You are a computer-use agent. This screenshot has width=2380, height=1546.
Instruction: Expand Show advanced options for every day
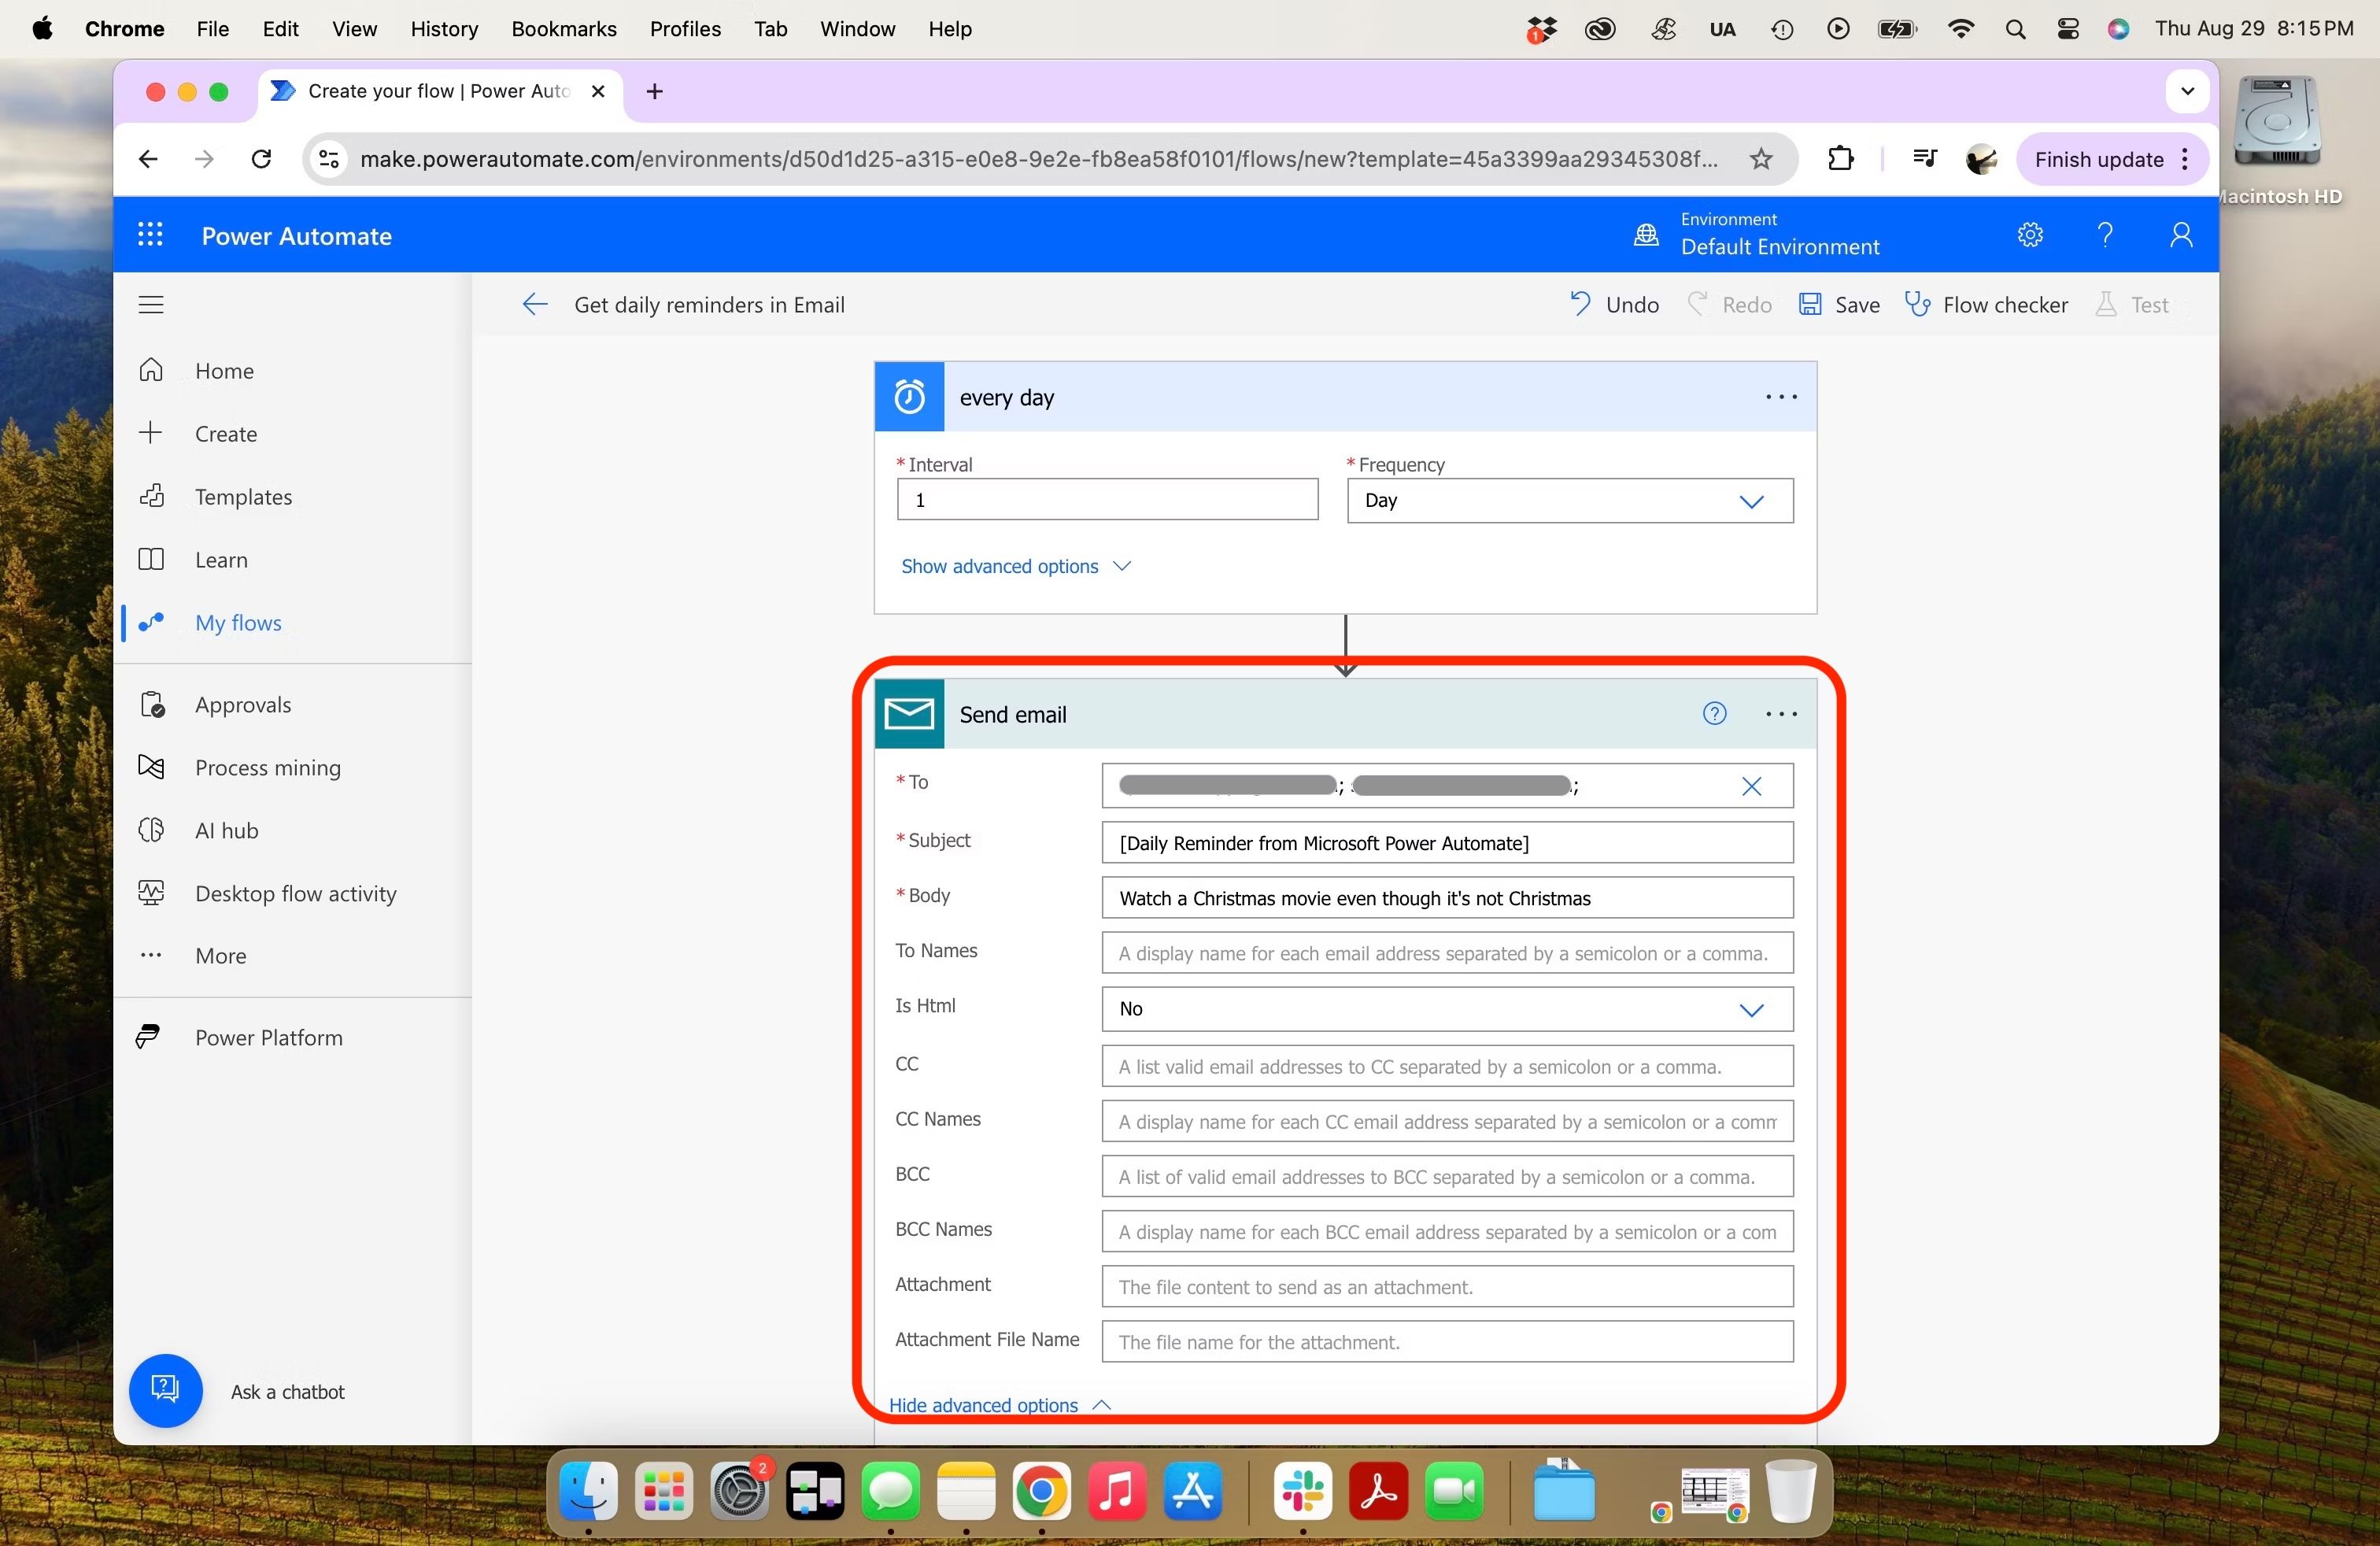(x=1015, y=566)
